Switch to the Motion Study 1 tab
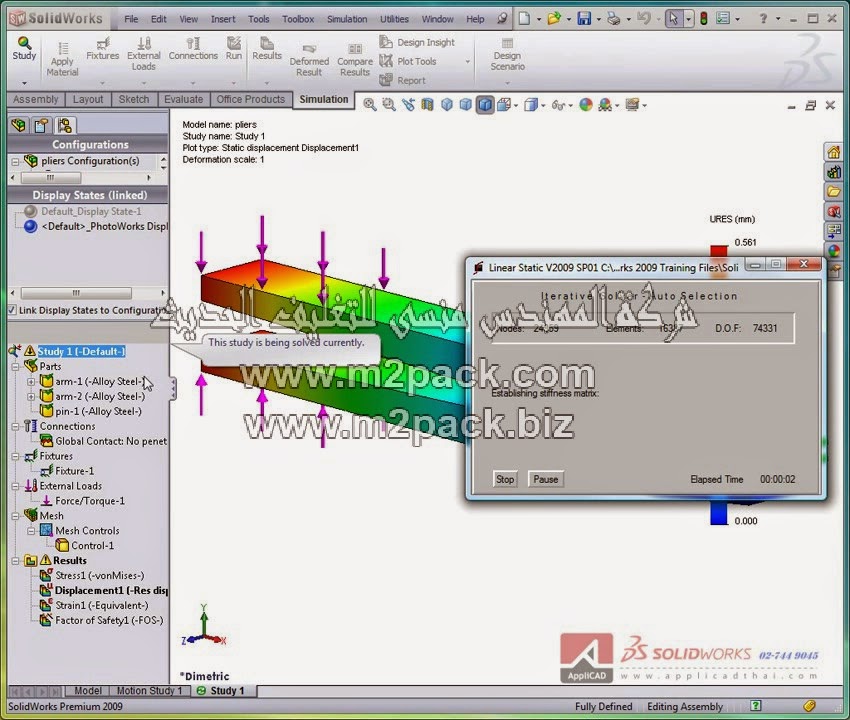 click(x=150, y=691)
